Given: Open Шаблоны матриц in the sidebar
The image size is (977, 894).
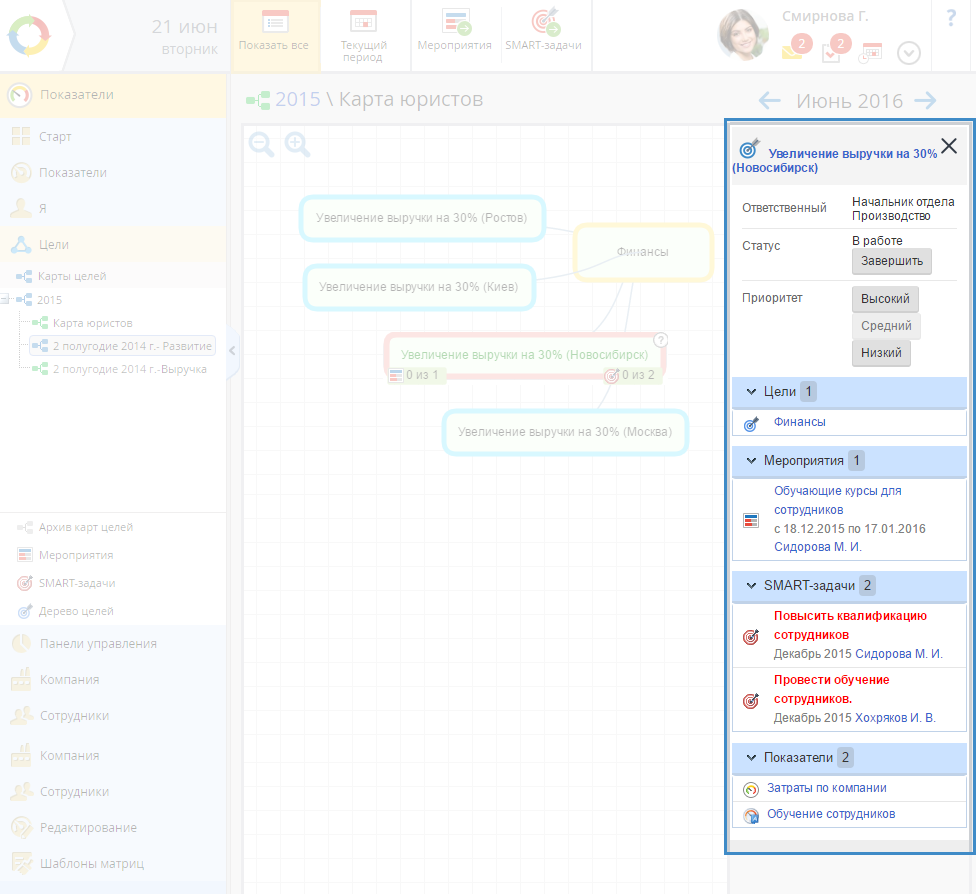Looking at the screenshot, I should pyautogui.click(x=113, y=864).
